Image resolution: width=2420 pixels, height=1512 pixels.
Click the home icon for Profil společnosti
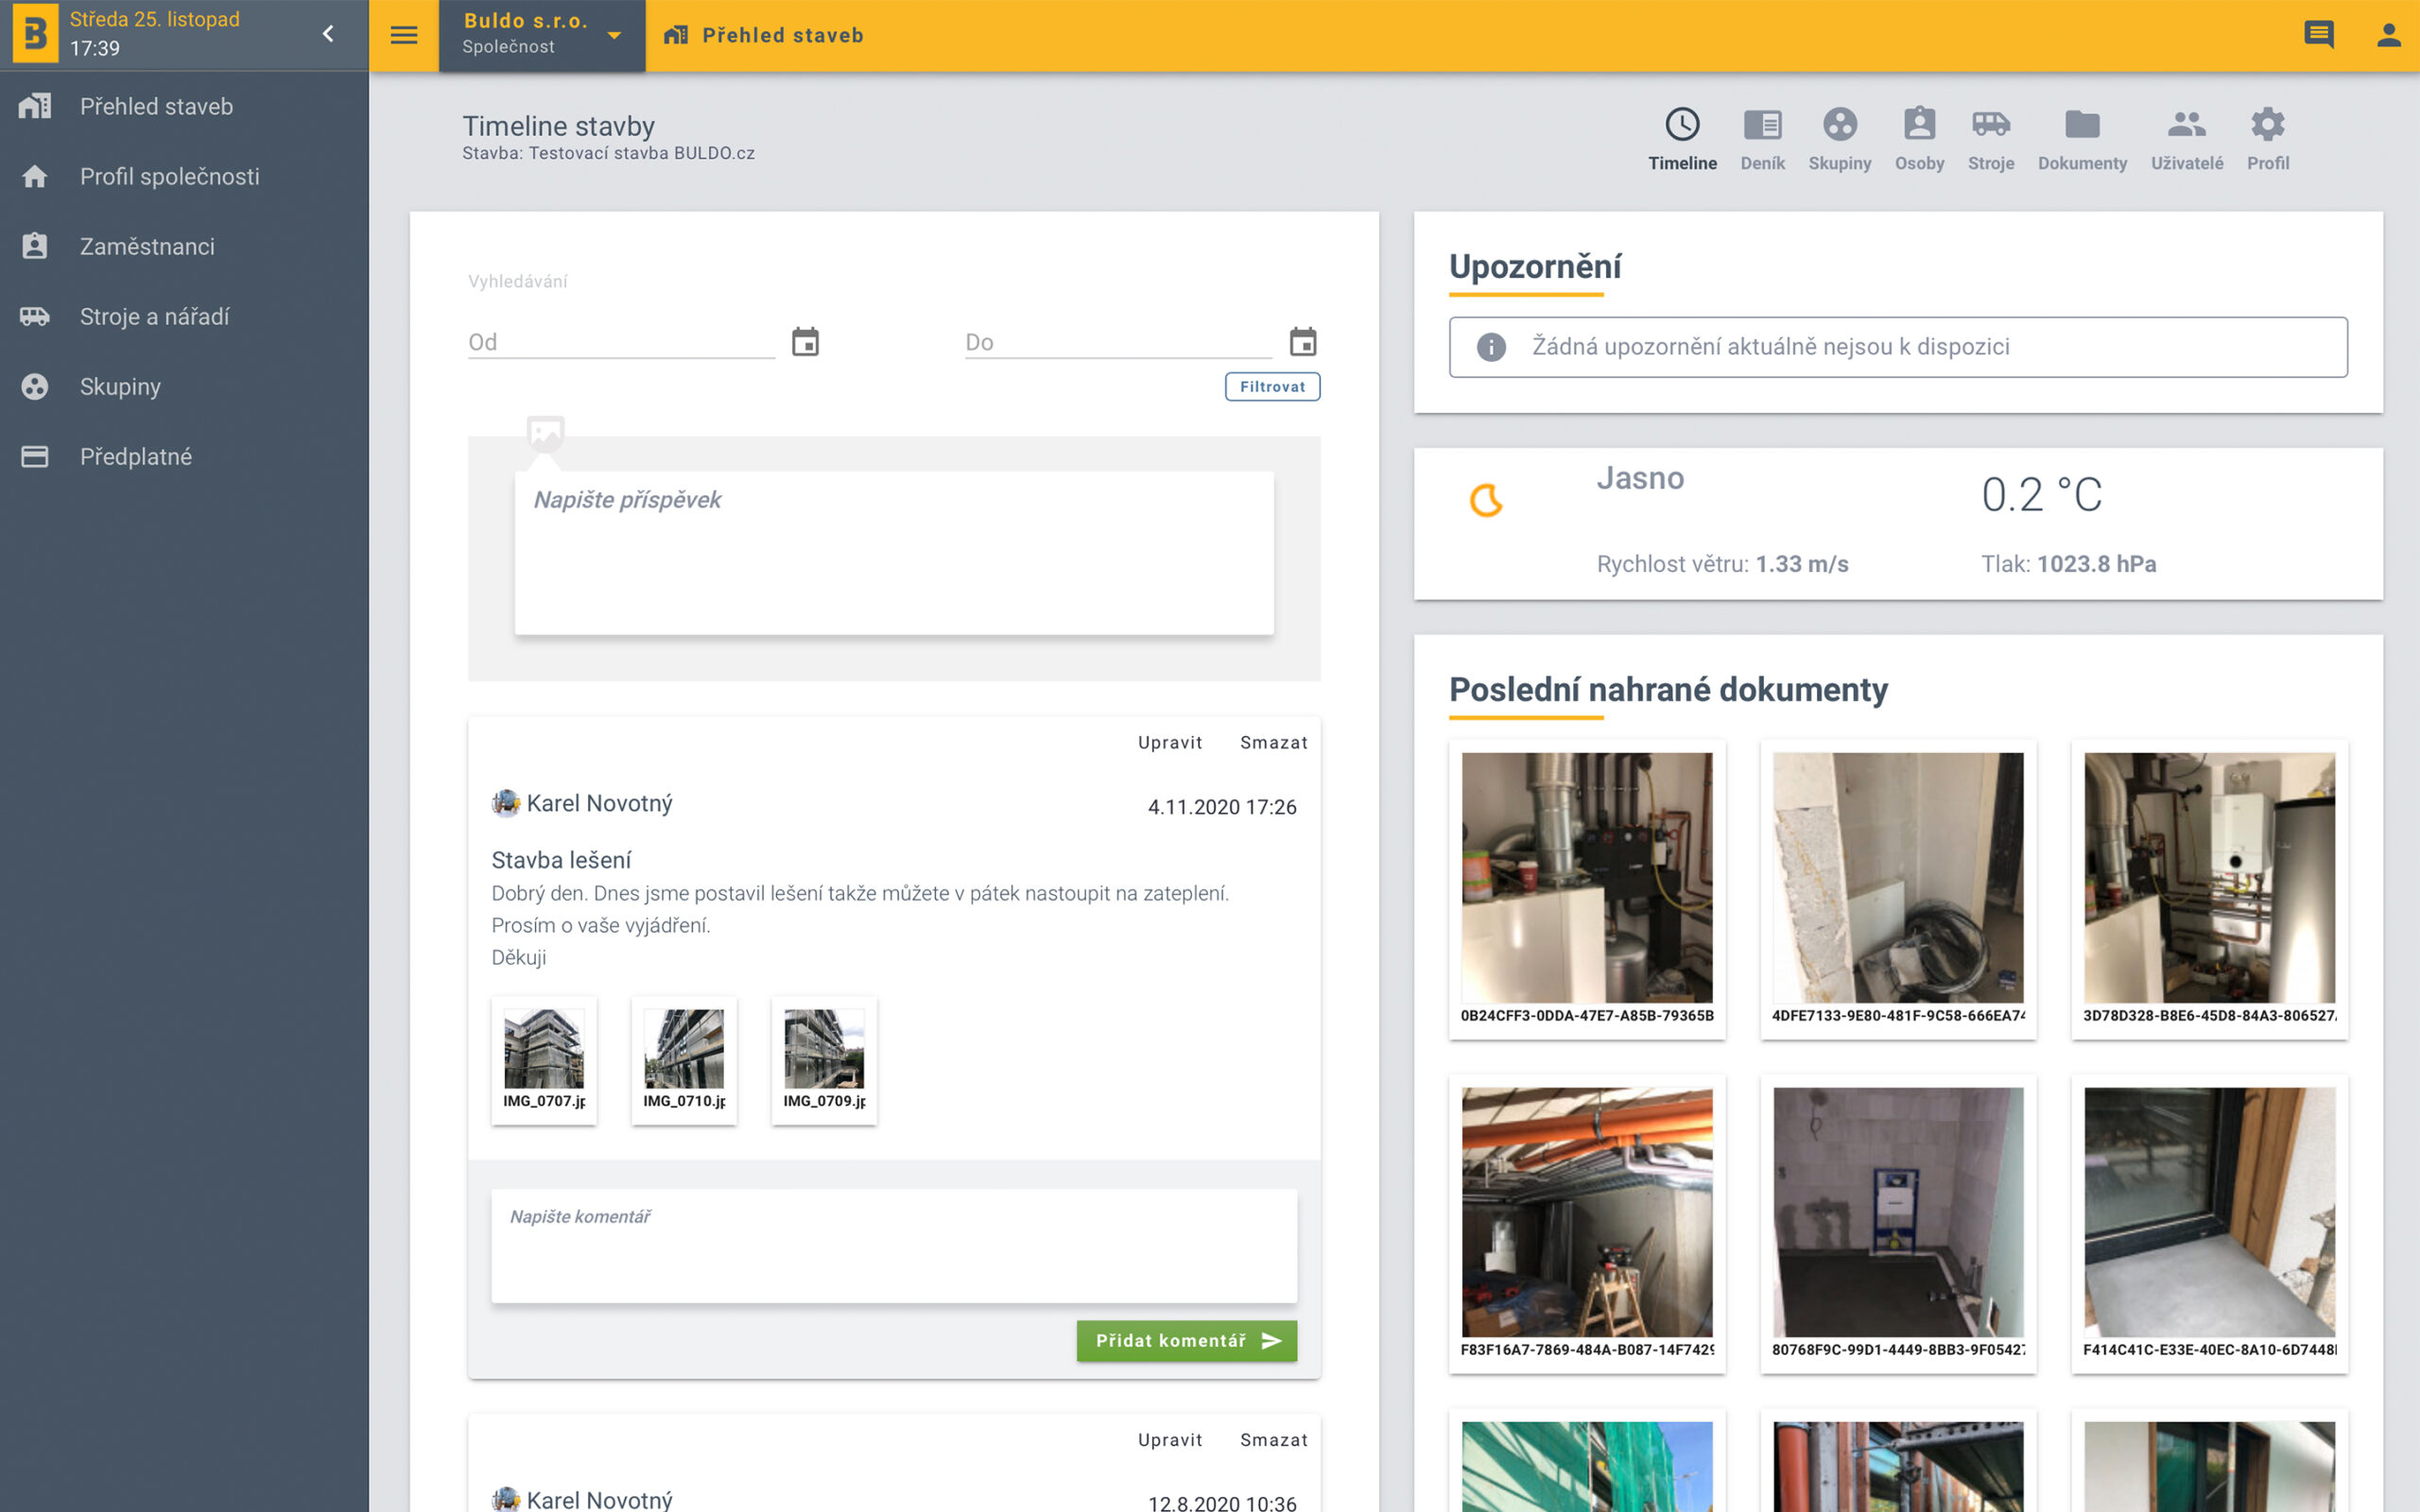(35, 176)
